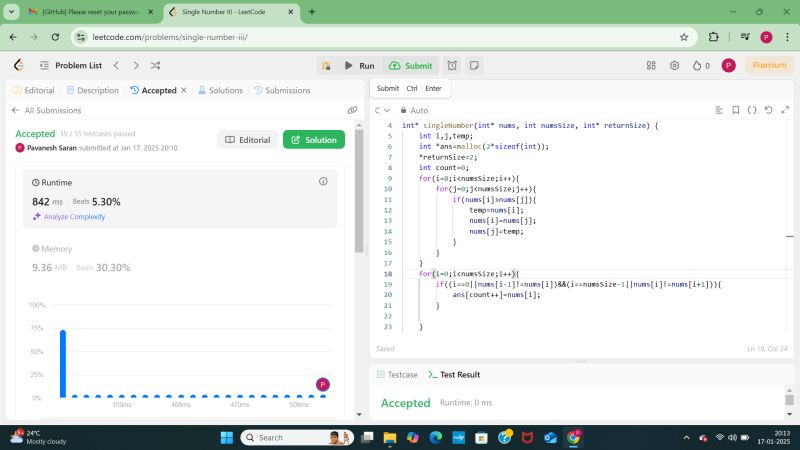Click the green Submit button
The image size is (800, 450).
point(410,65)
